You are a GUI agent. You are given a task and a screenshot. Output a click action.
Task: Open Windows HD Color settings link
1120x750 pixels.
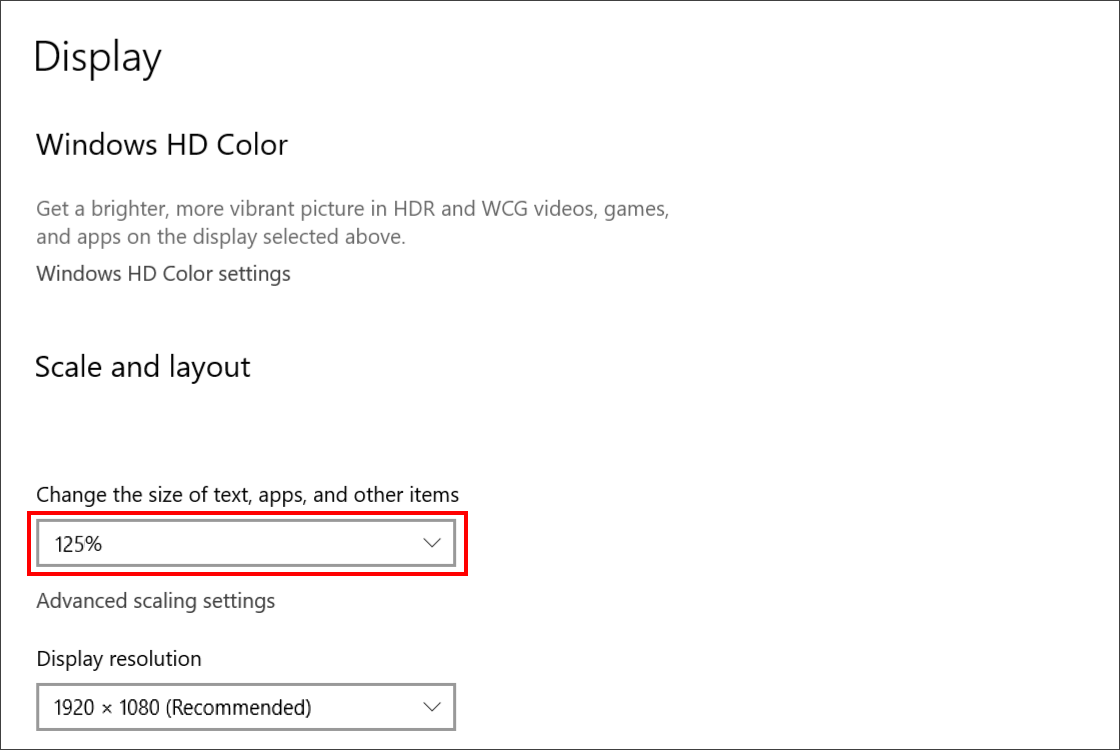[164, 274]
